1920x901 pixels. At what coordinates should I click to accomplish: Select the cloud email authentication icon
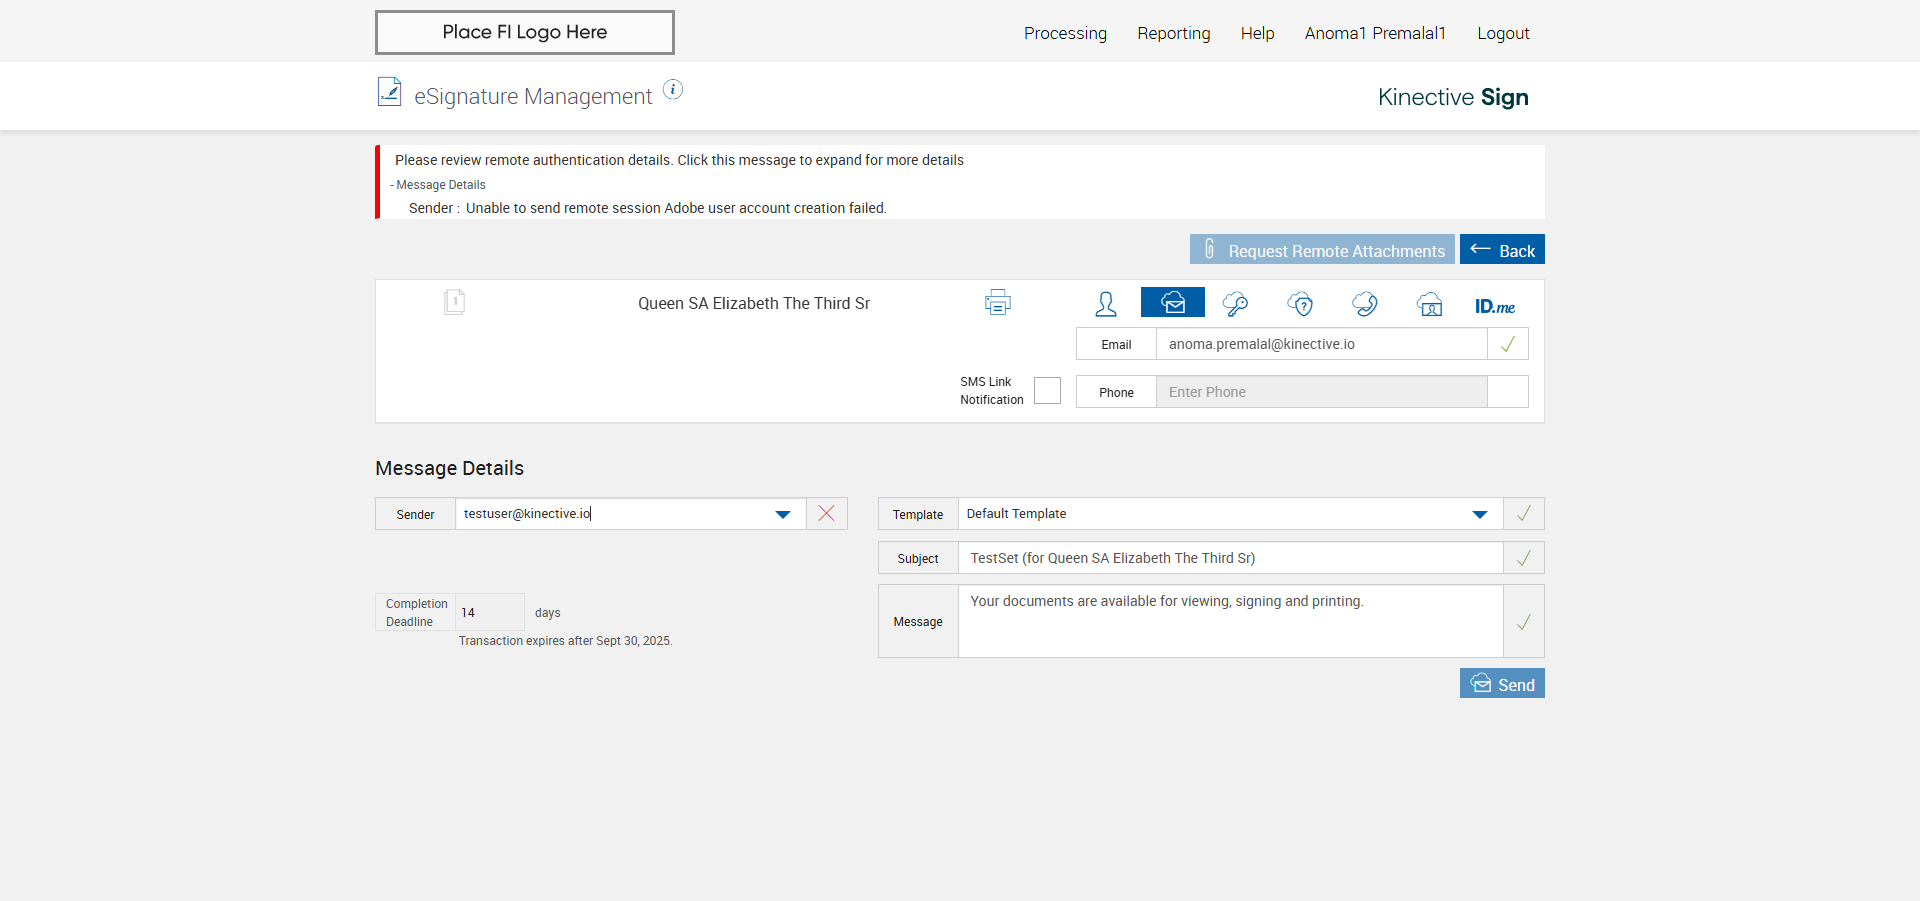(x=1173, y=302)
